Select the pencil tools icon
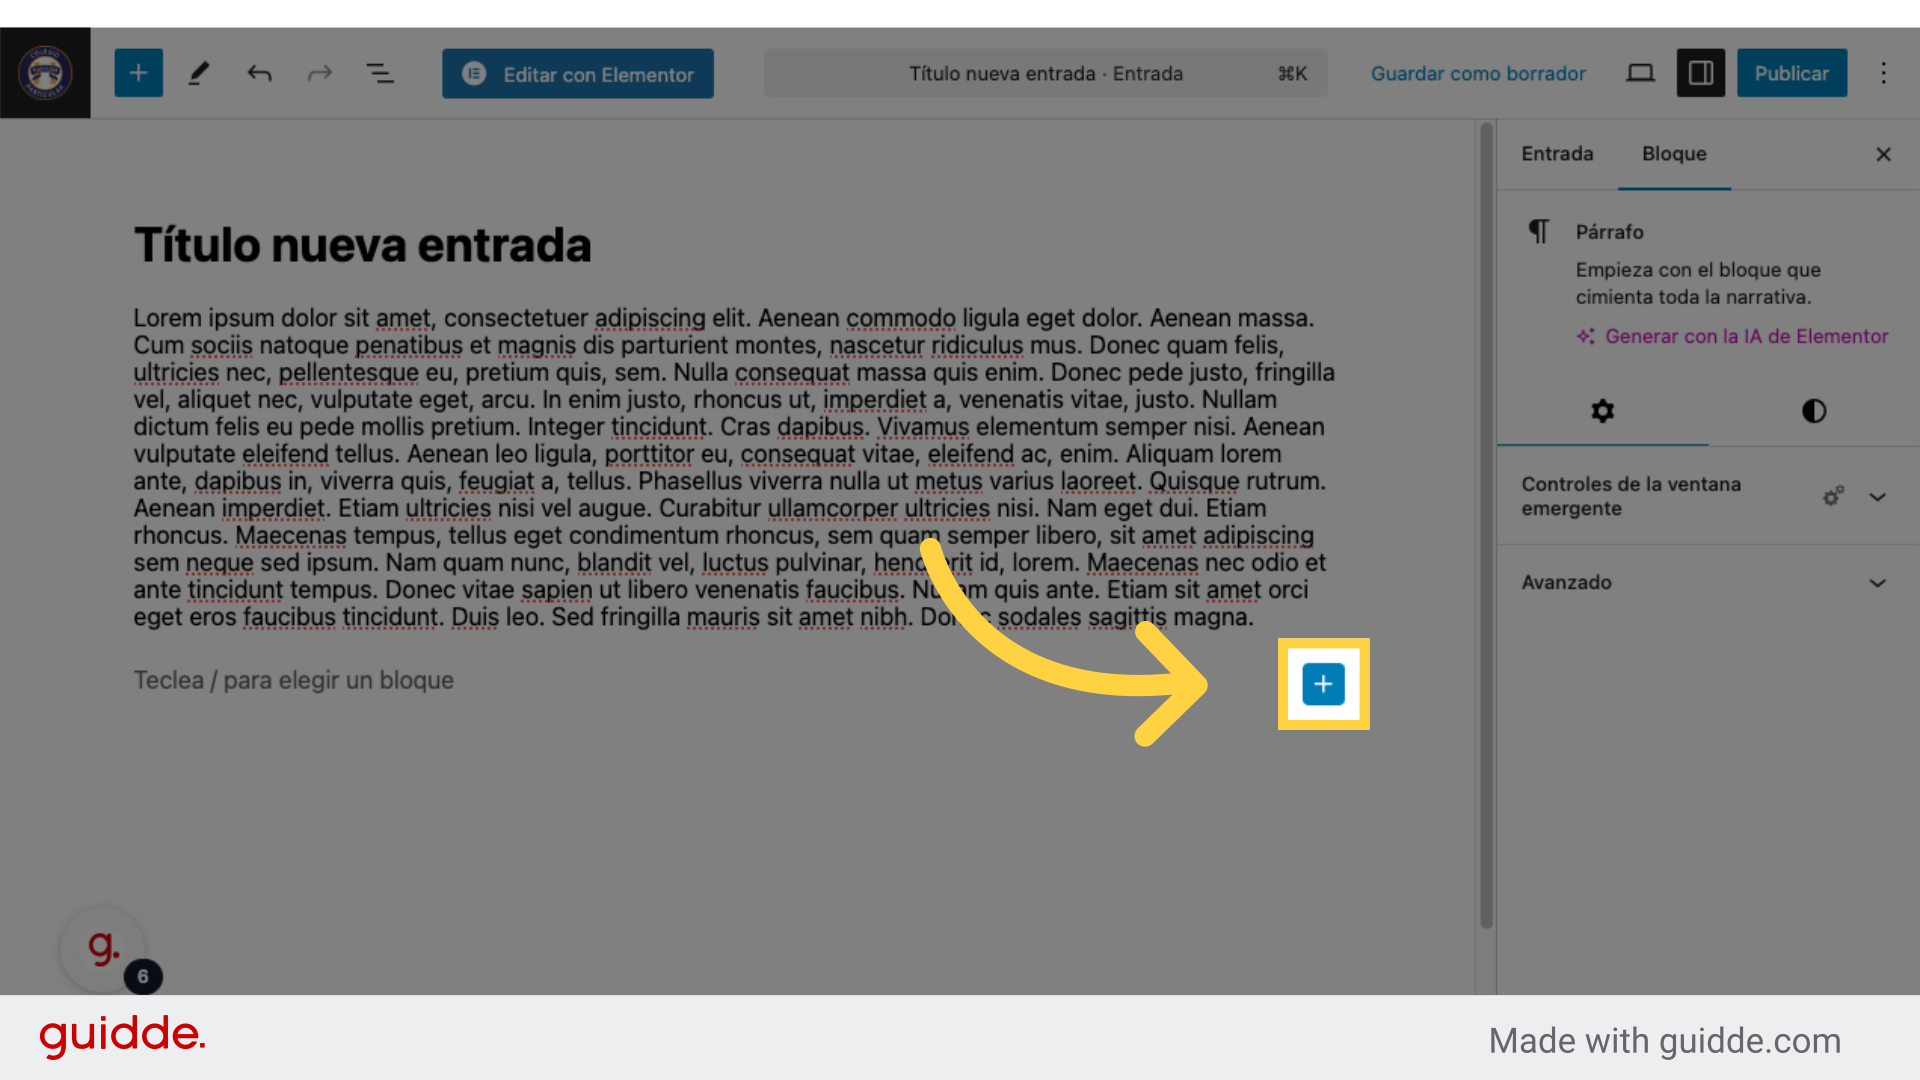This screenshot has width=1920, height=1080. [199, 73]
